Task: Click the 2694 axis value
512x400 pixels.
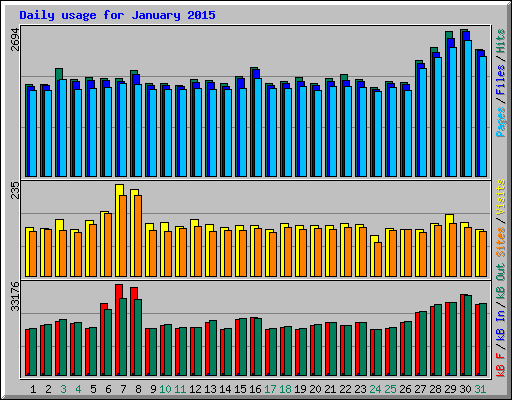Action: coord(15,39)
